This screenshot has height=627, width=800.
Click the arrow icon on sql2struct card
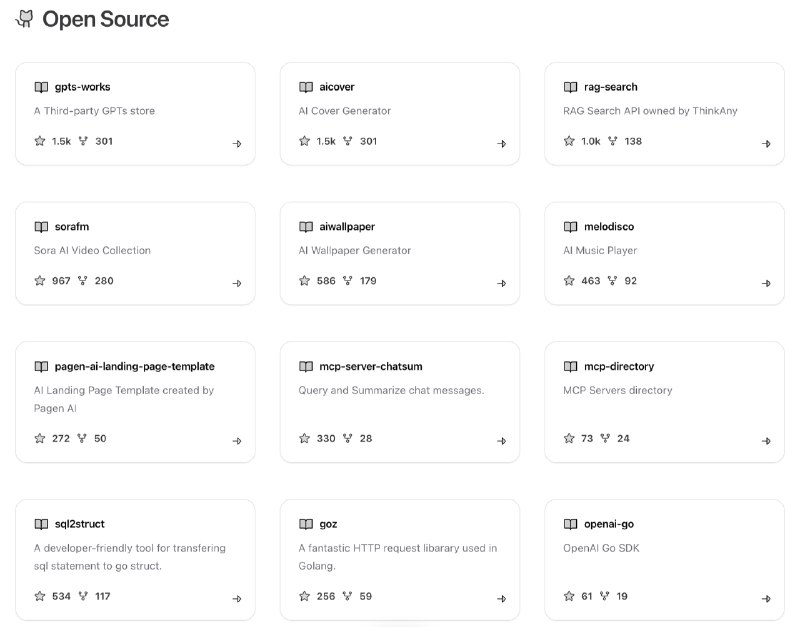(237, 598)
